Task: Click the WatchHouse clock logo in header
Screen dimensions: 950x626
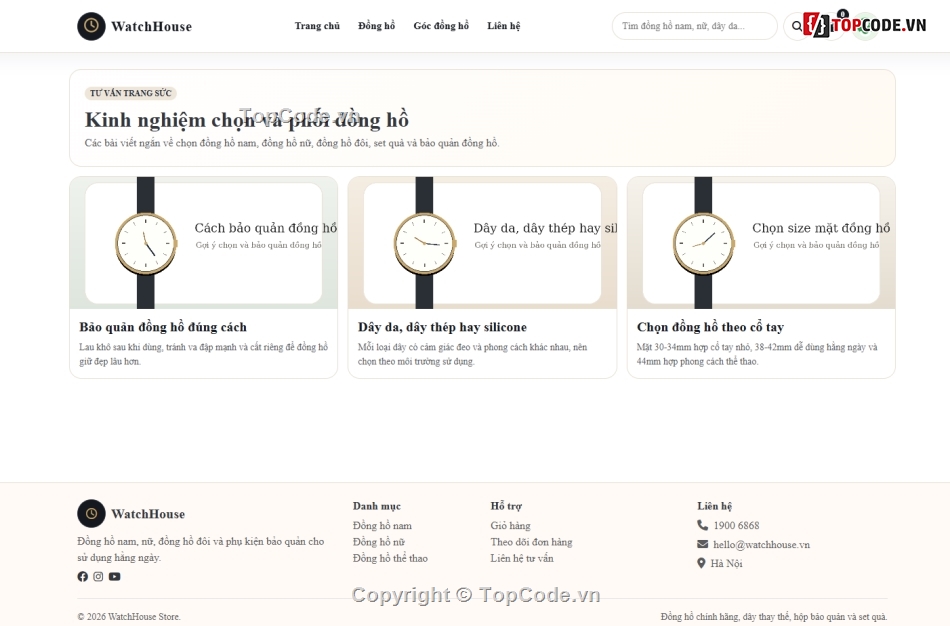Action: click(x=91, y=26)
